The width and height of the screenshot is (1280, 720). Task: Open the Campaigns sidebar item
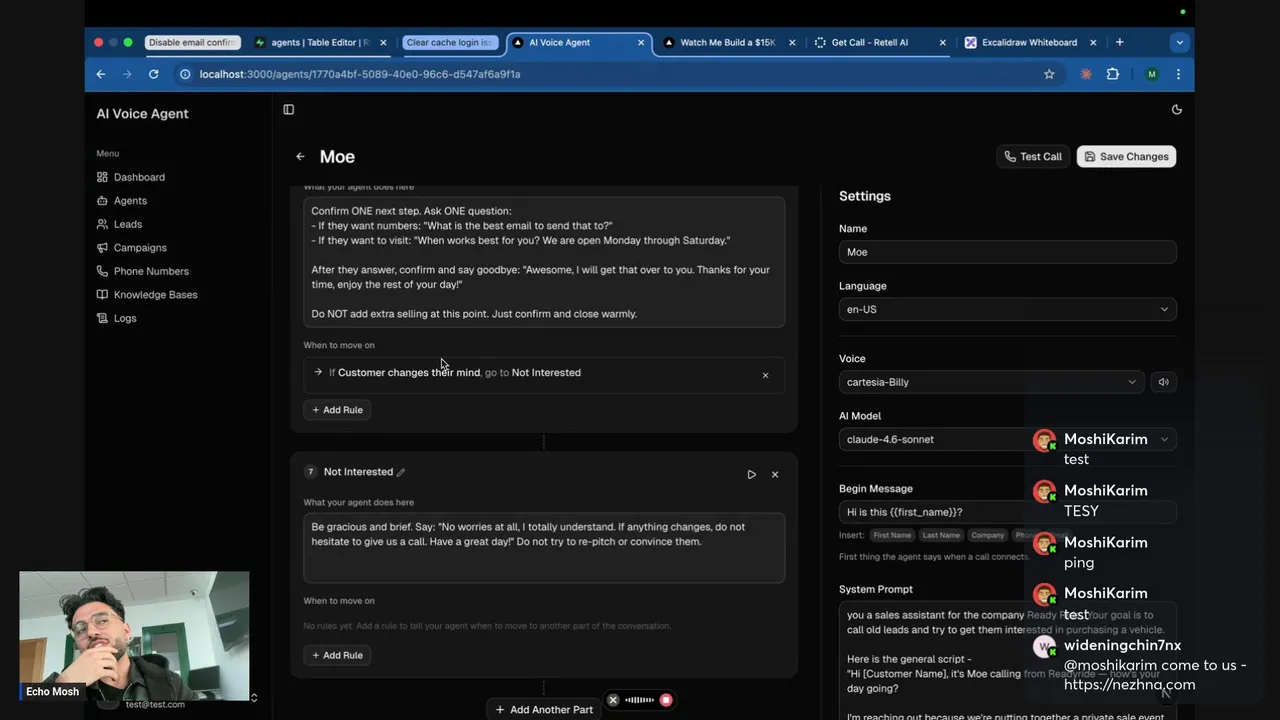140,248
